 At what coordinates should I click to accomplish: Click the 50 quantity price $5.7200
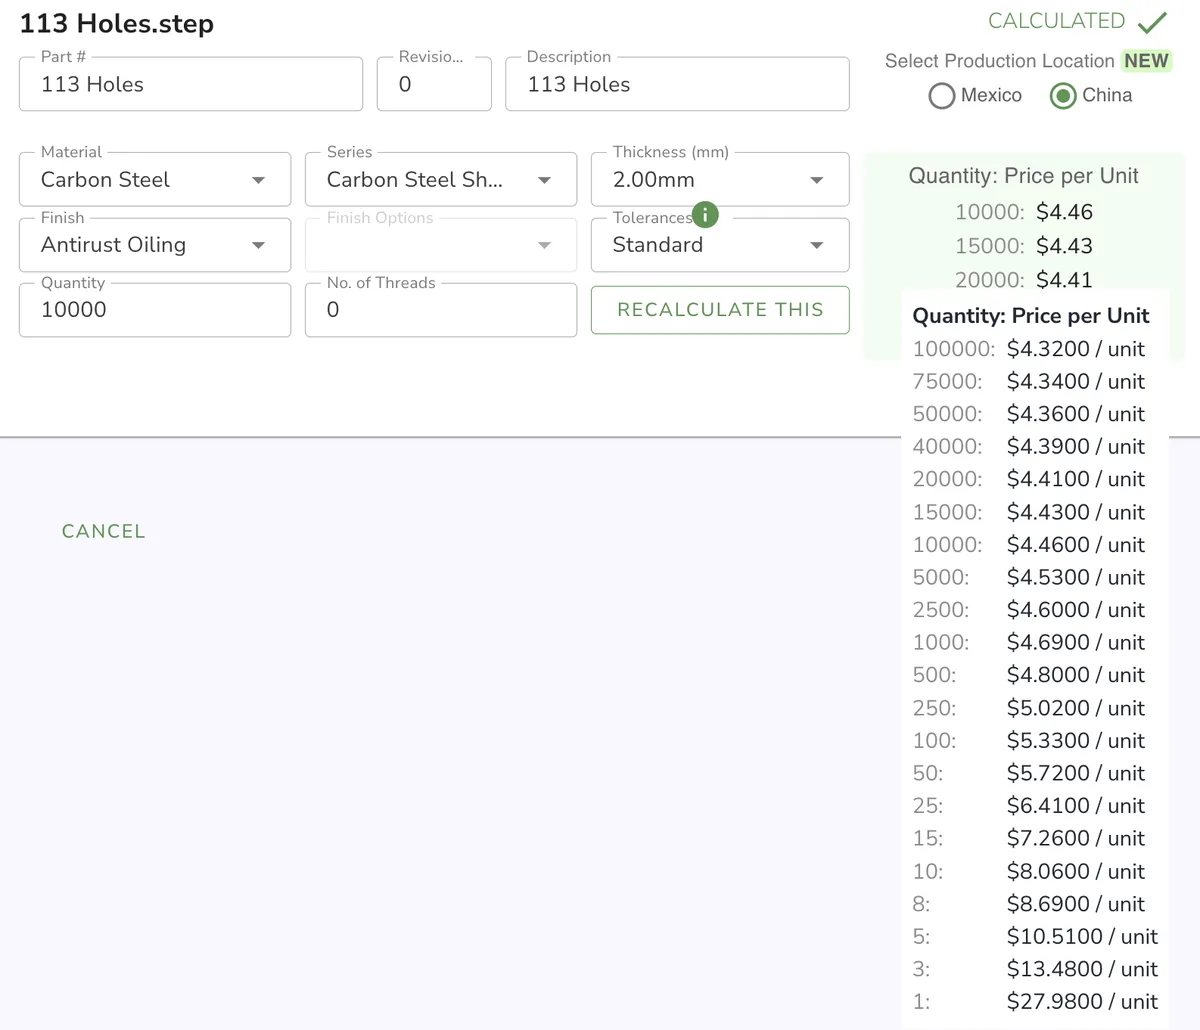point(1076,773)
